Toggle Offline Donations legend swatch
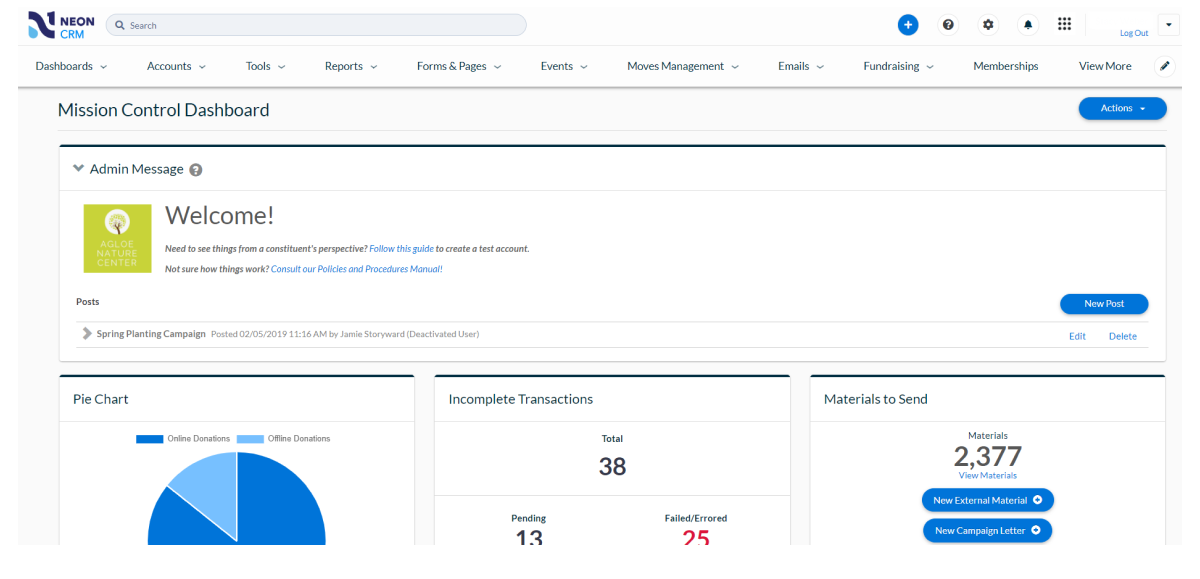The image size is (1200, 579). [x=250, y=439]
